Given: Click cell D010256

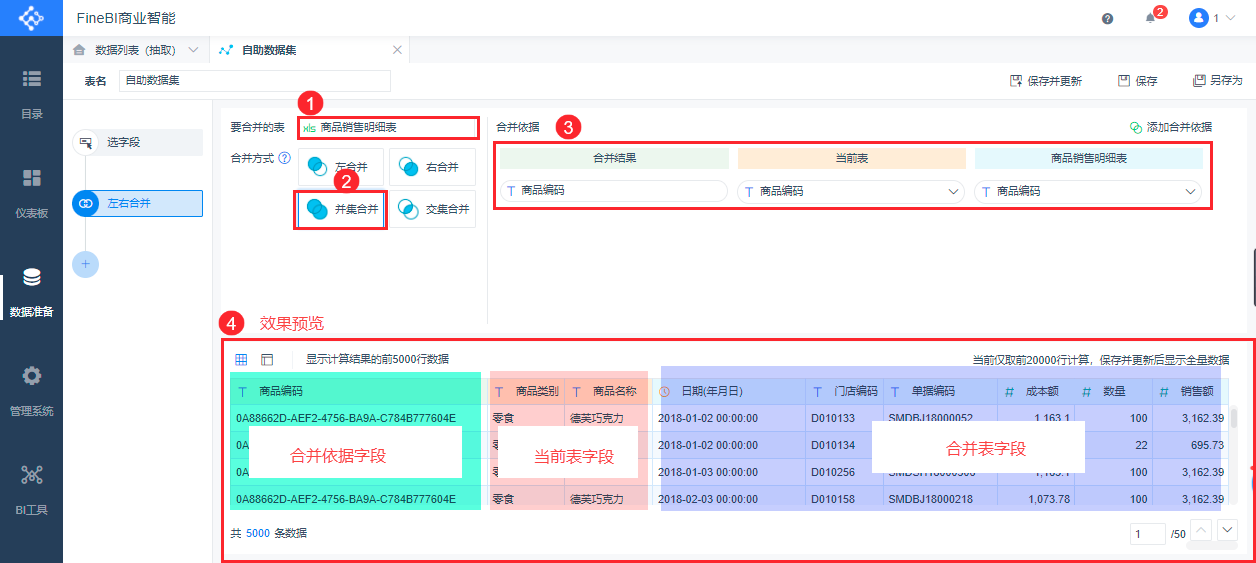Looking at the screenshot, I should click(x=844, y=472).
